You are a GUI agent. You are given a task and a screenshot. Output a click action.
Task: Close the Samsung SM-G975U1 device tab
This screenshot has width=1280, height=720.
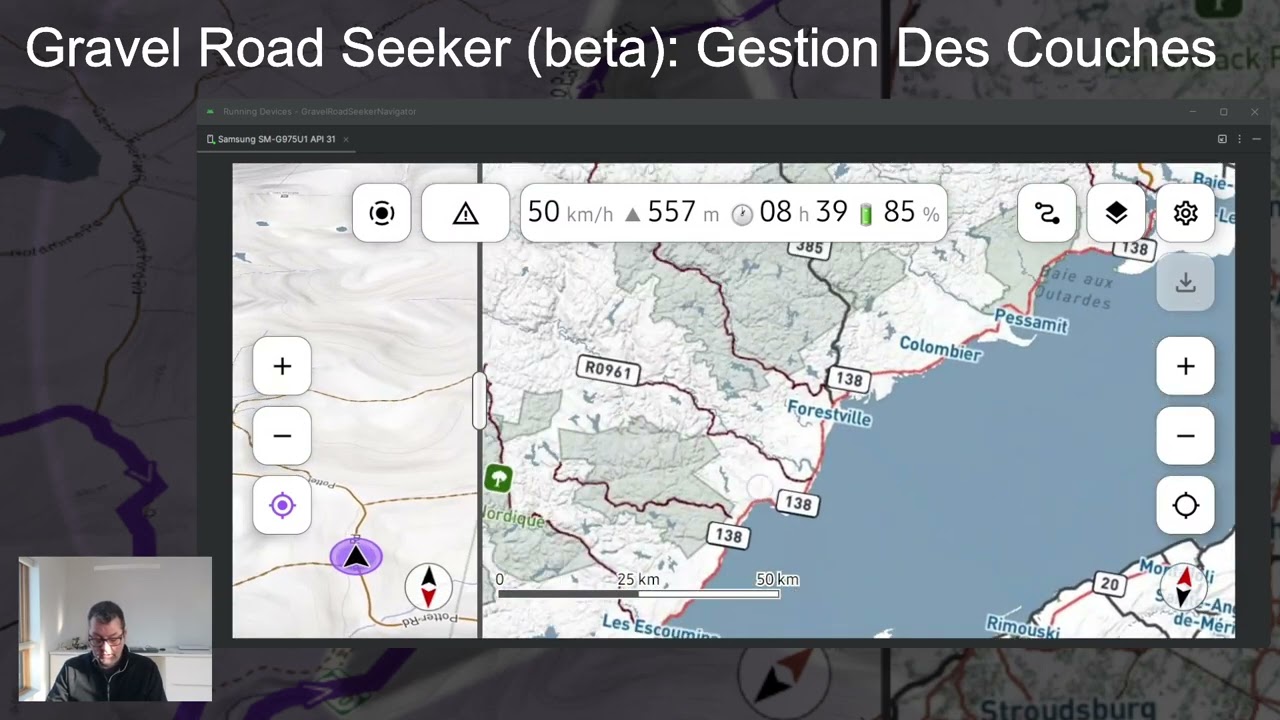point(346,139)
